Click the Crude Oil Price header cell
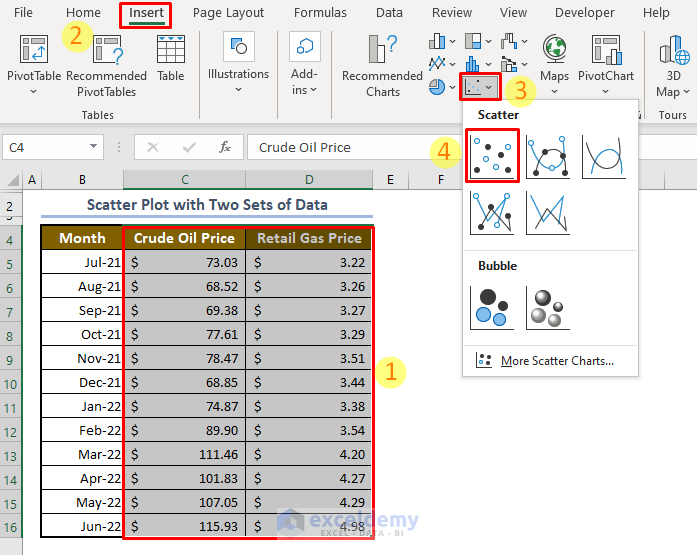Image resolution: width=697 pixels, height=555 pixels. (184, 238)
